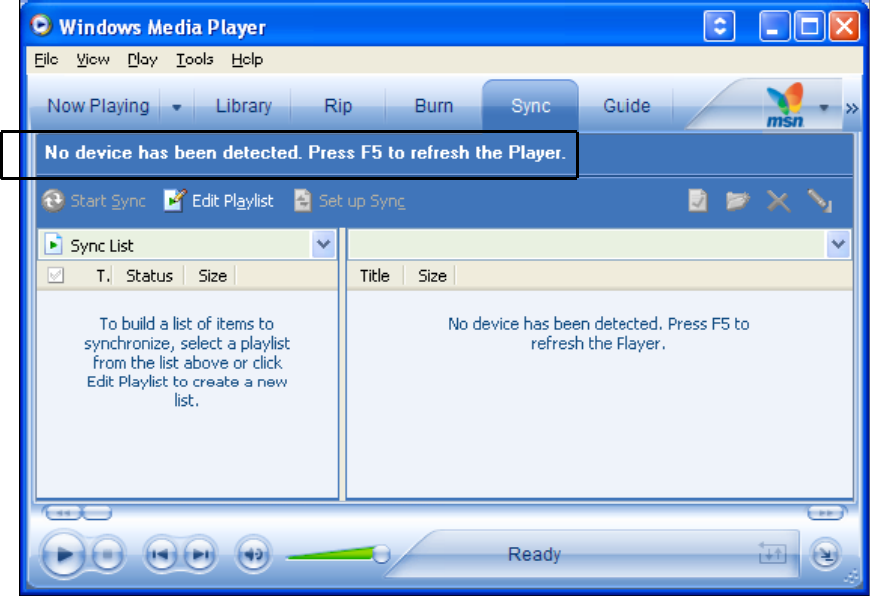Screen dimensions: 870x596
Task: Mute the sound with speaker icon
Action: 254,554
